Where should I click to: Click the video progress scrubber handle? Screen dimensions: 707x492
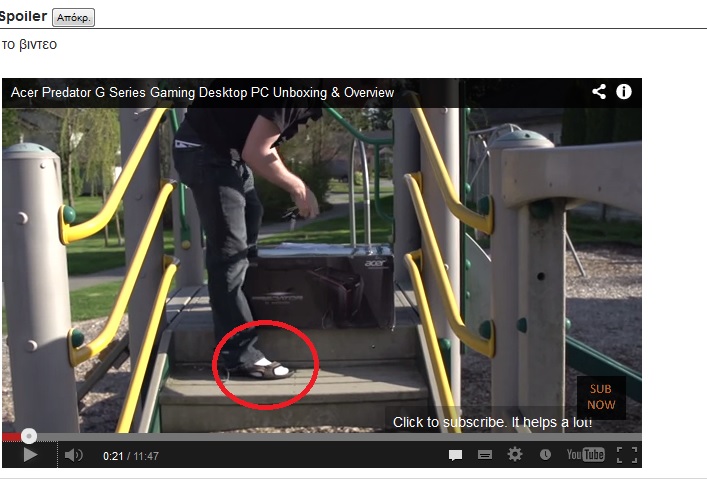29,436
